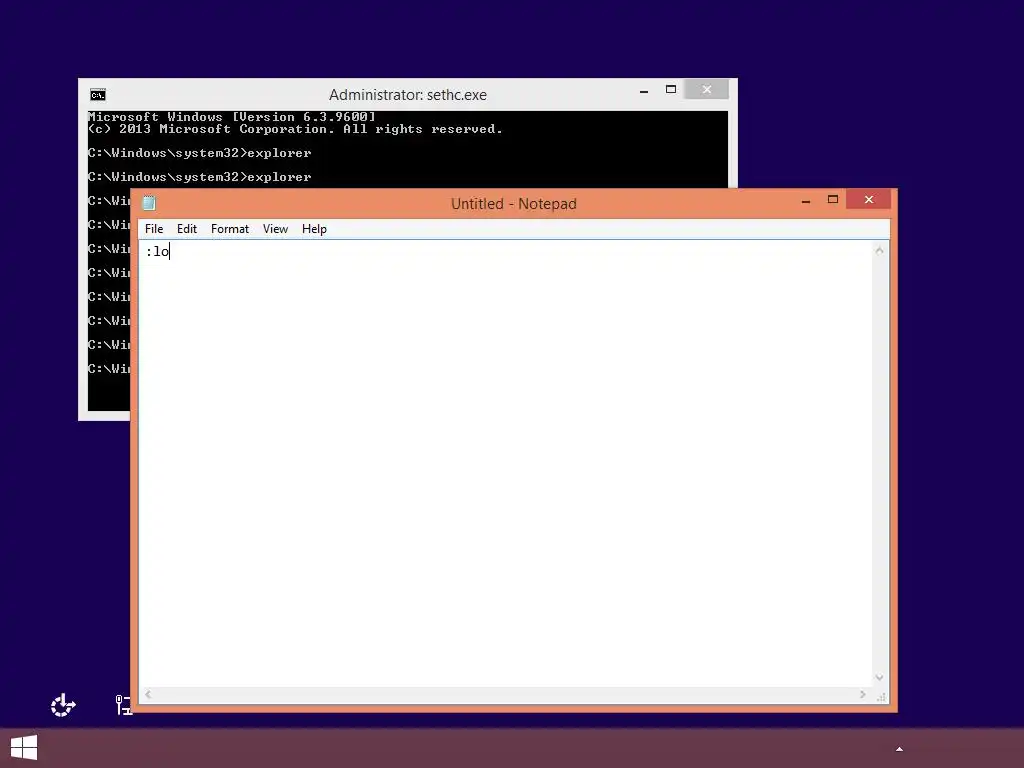Click the sethc.exe command prompt icon
Viewport: 1024px width, 768px height.
(x=98, y=95)
